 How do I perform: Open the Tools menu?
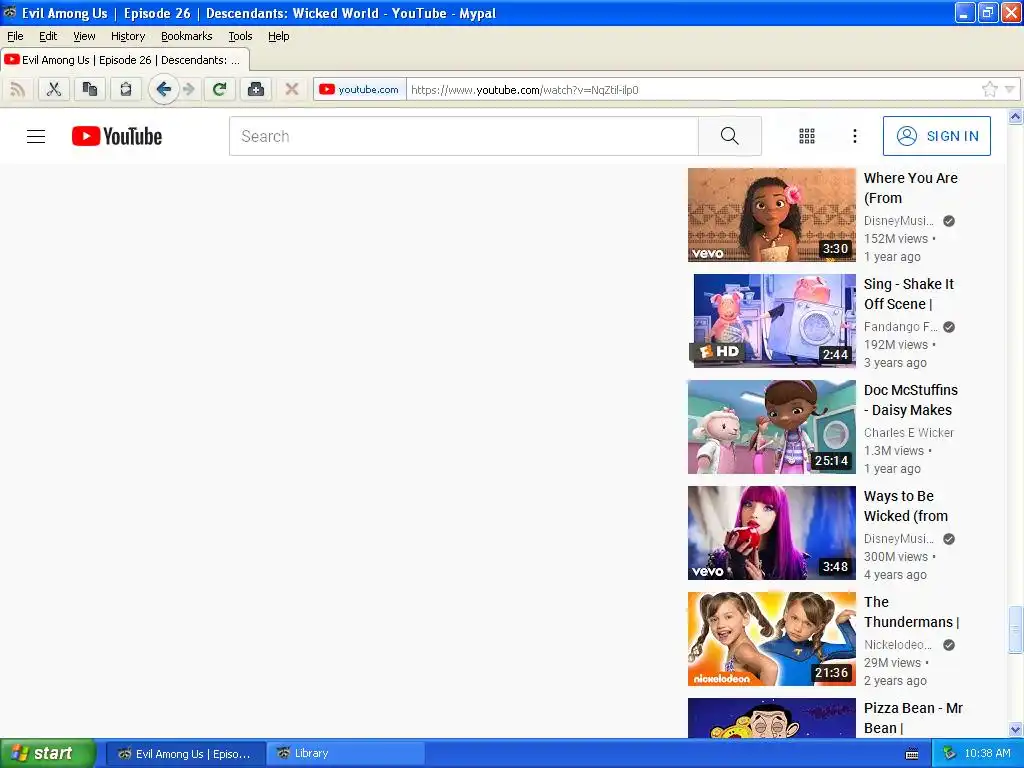click(x=240, y=37)
